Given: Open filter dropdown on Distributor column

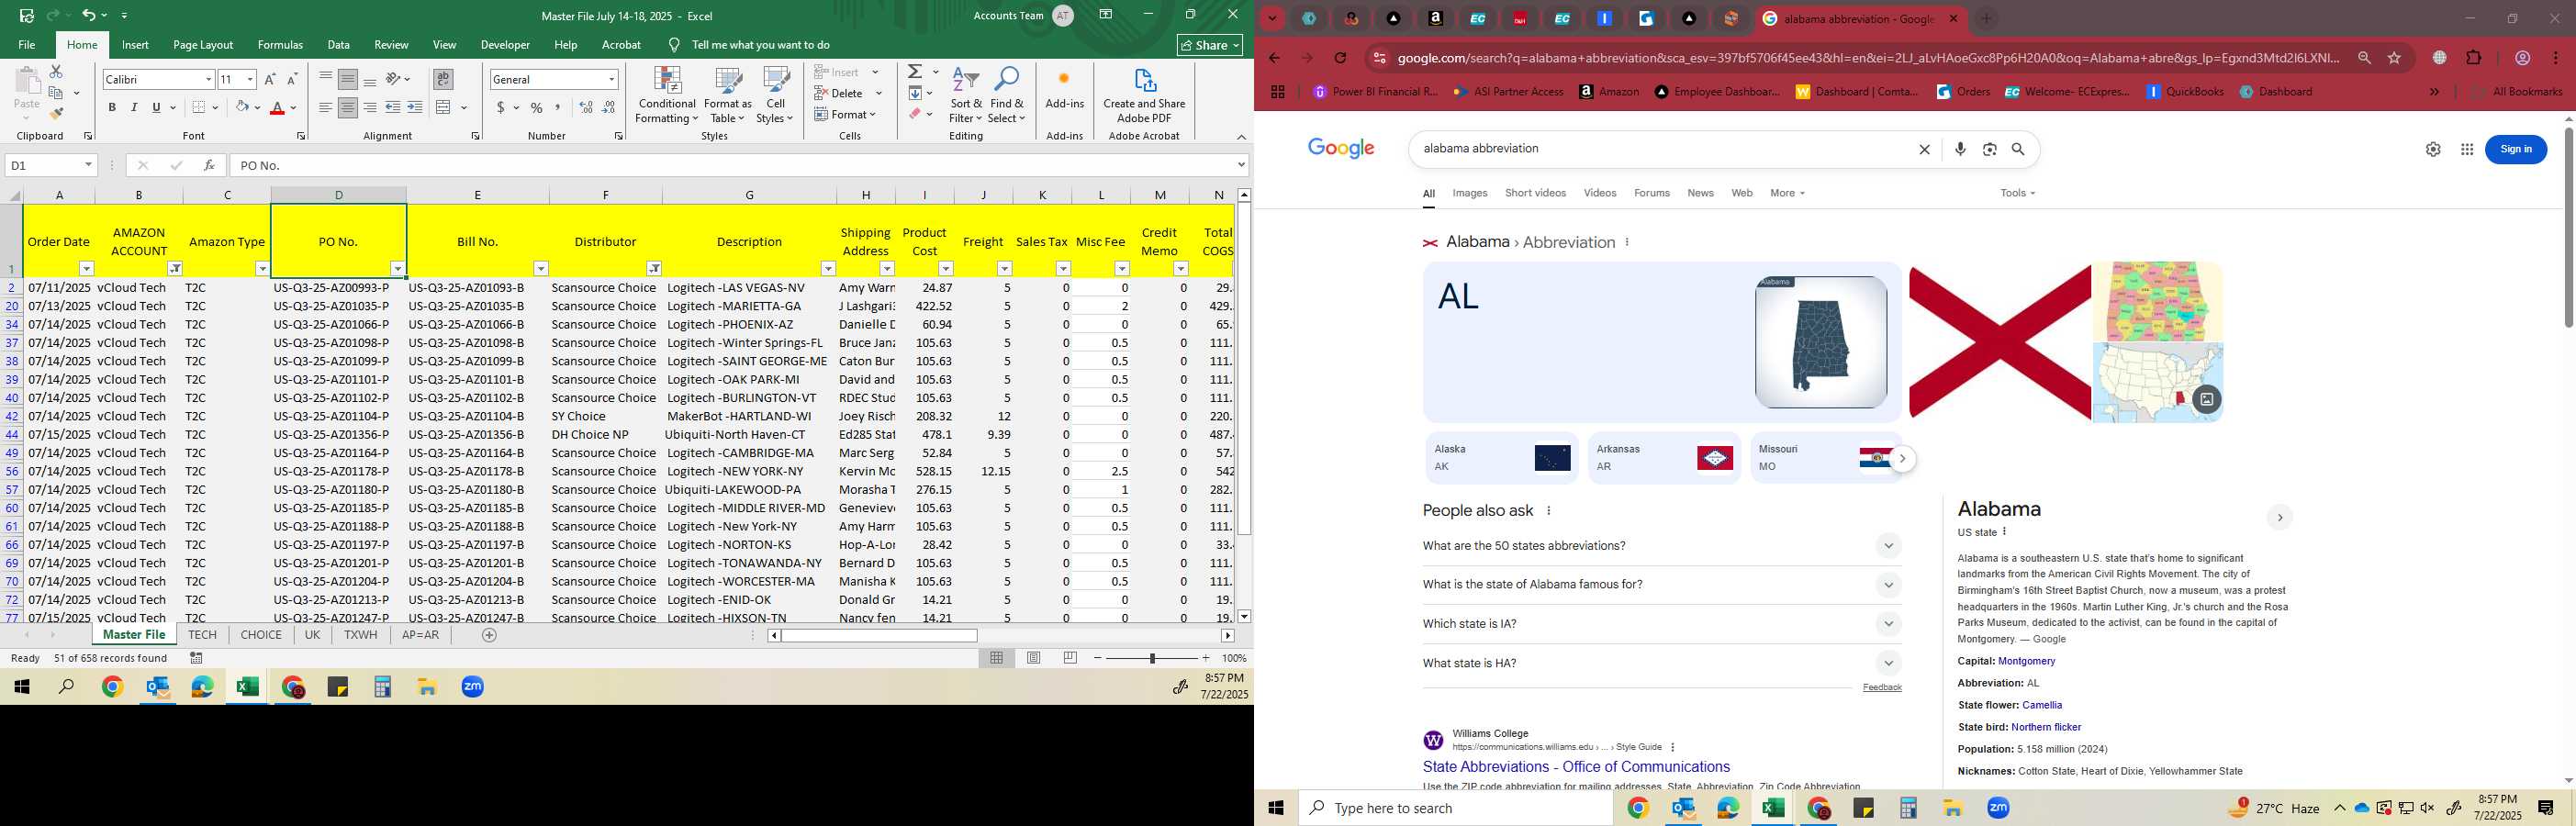Looking at the screenshot, I should (x=653, y=268).
